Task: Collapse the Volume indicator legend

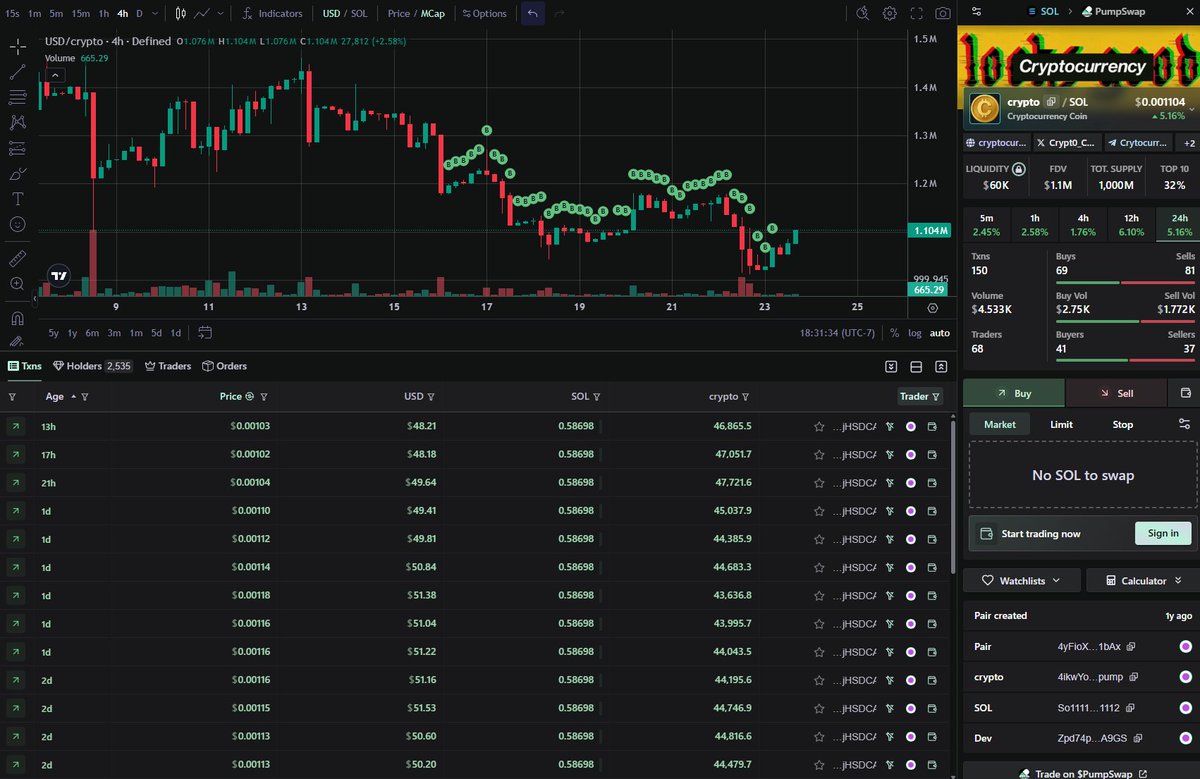Action: tap(55, 75)
